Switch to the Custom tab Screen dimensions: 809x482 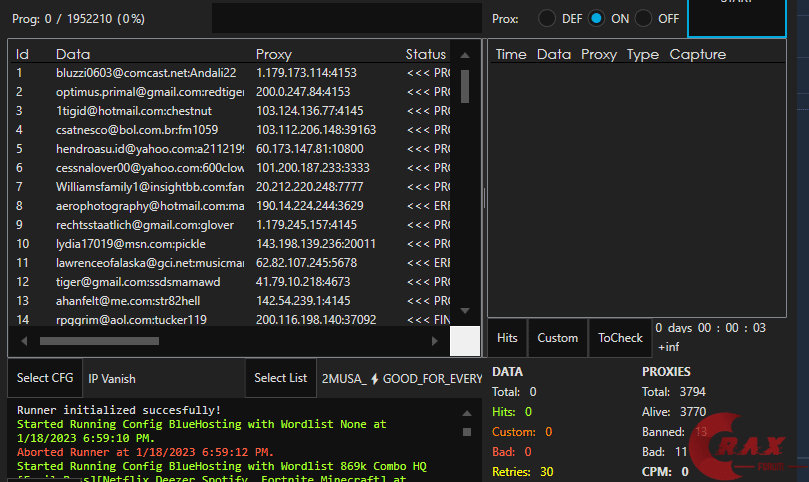(x=557, y=338)
